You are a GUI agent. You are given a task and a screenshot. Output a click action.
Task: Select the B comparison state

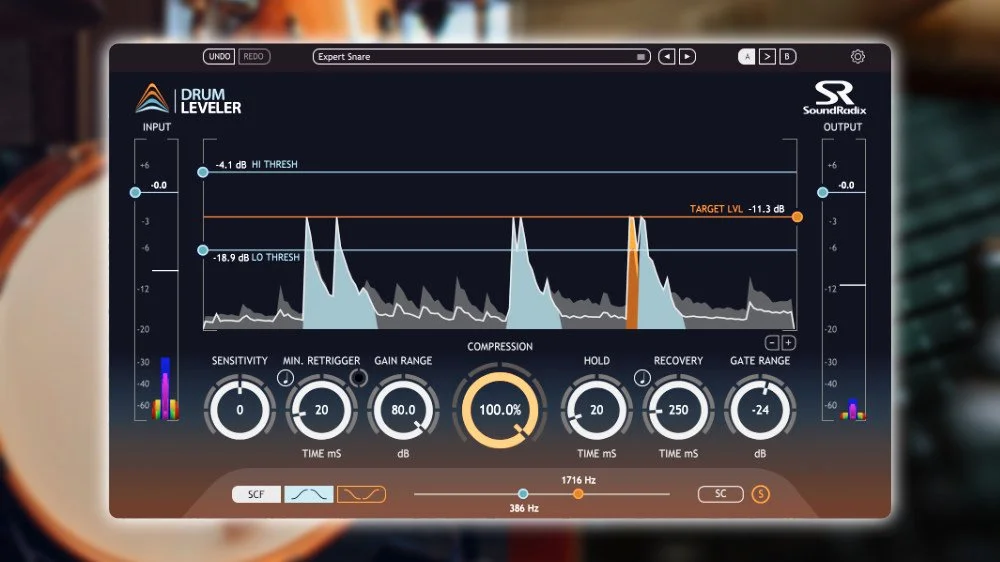click(787, 57)
